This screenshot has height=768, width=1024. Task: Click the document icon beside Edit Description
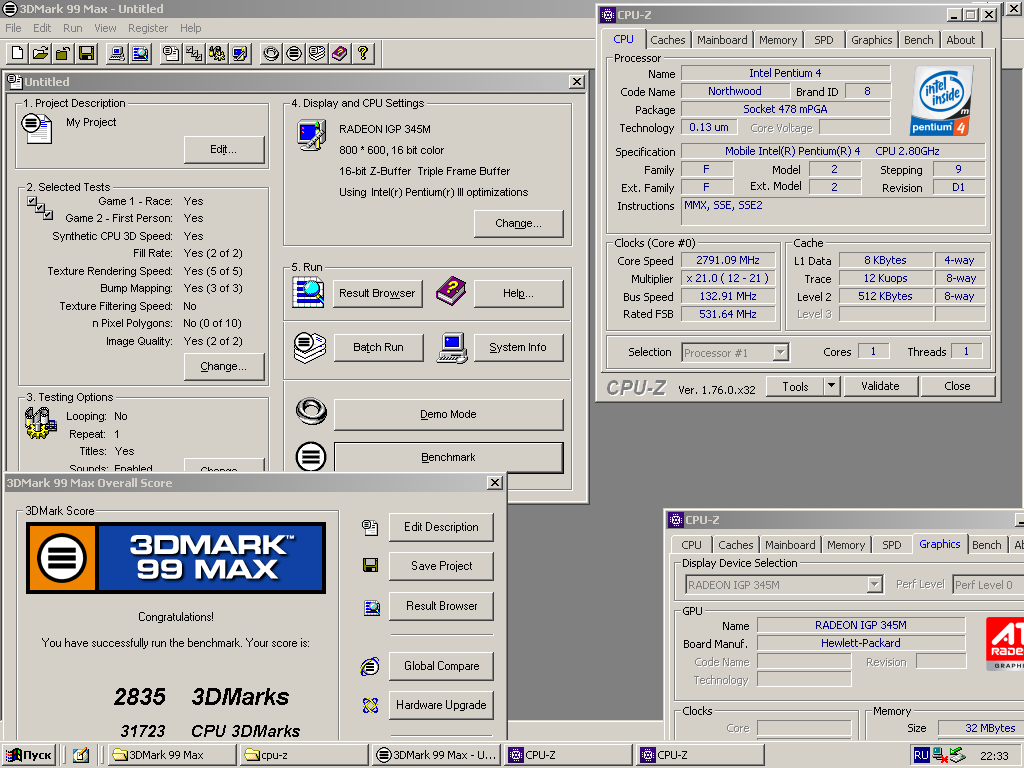click(x=370, y=527)
